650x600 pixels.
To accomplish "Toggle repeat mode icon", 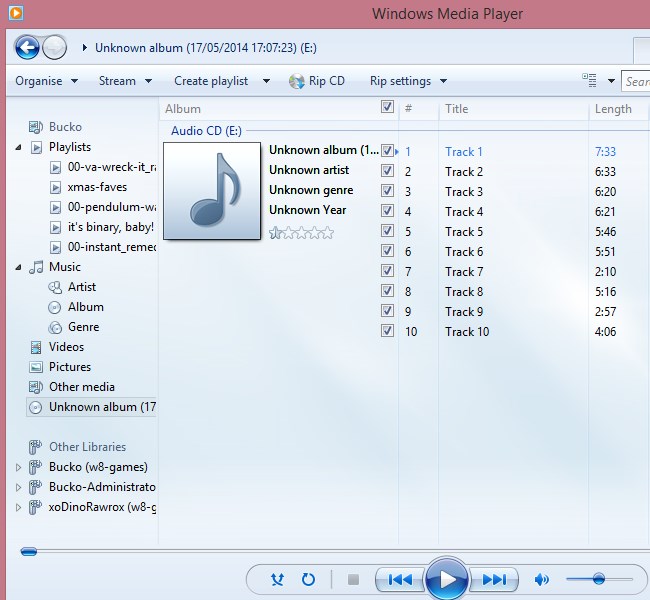I will click(x=308, y=579).
